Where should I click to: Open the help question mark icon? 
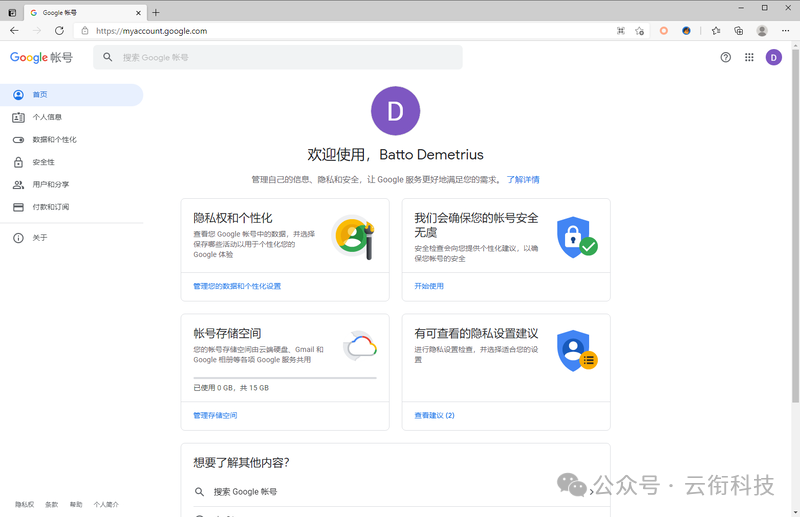coord(726,57)
